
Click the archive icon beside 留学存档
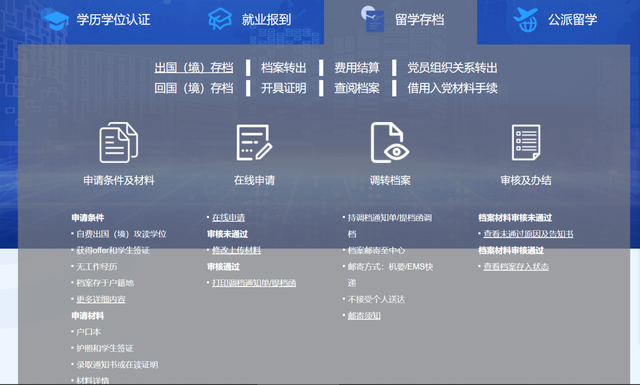(373, 19)
